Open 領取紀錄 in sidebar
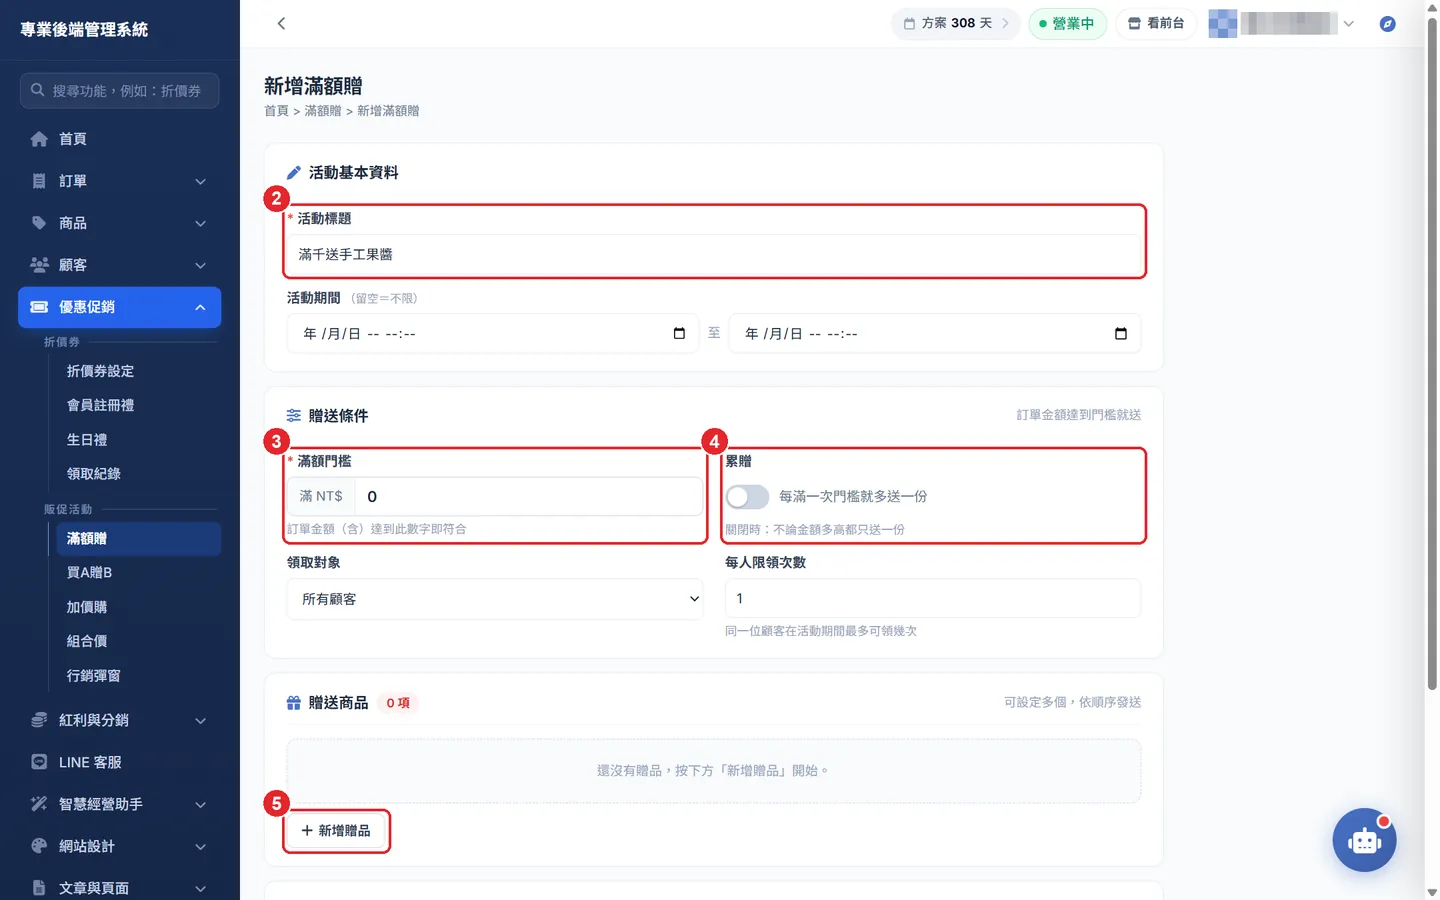1440x900 pixels. (94, 474)
